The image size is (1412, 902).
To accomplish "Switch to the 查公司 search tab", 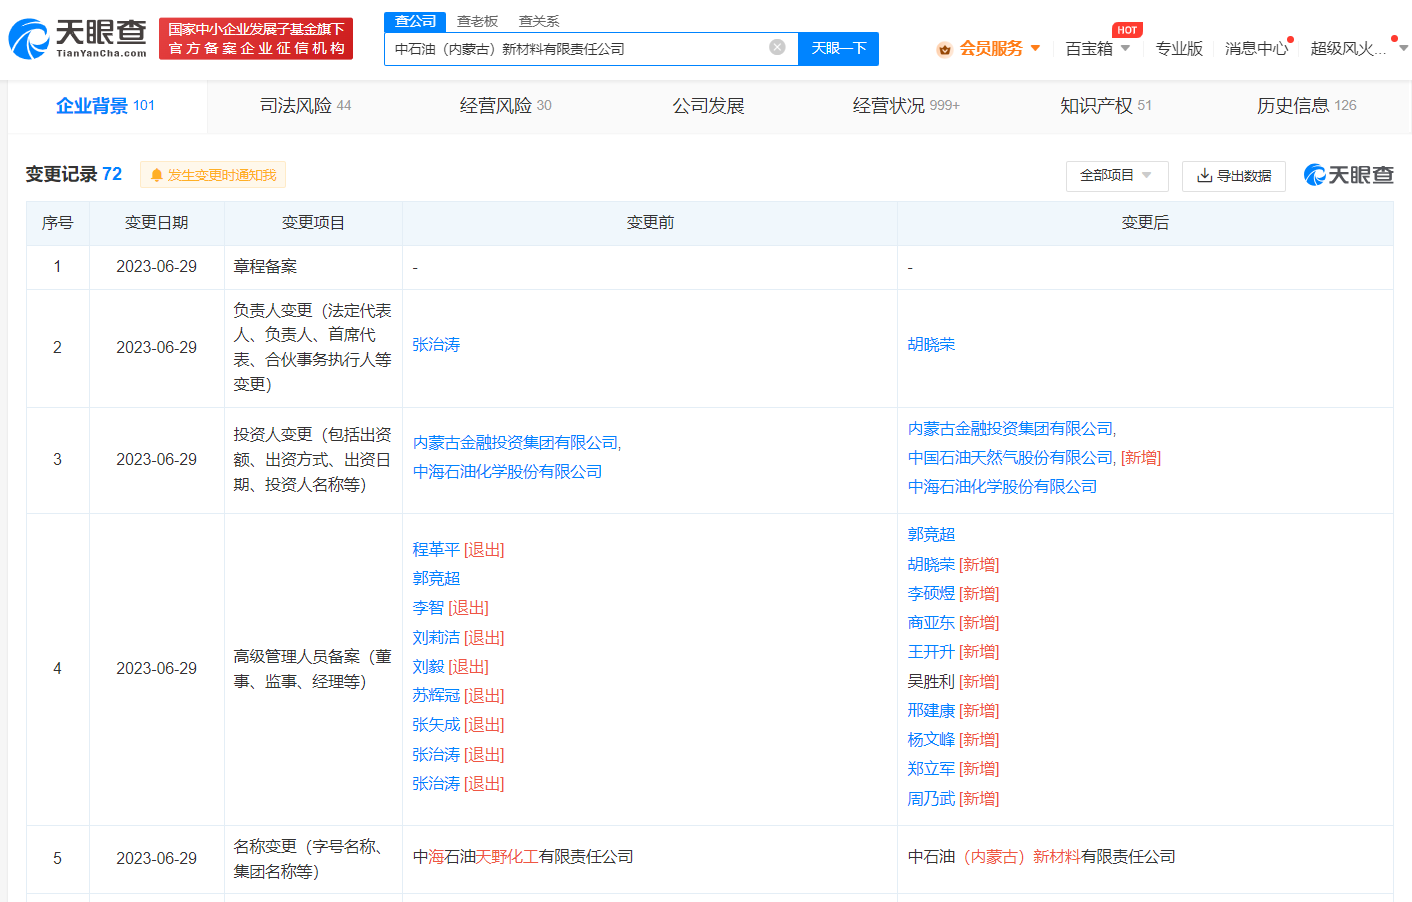I will 415,21.
